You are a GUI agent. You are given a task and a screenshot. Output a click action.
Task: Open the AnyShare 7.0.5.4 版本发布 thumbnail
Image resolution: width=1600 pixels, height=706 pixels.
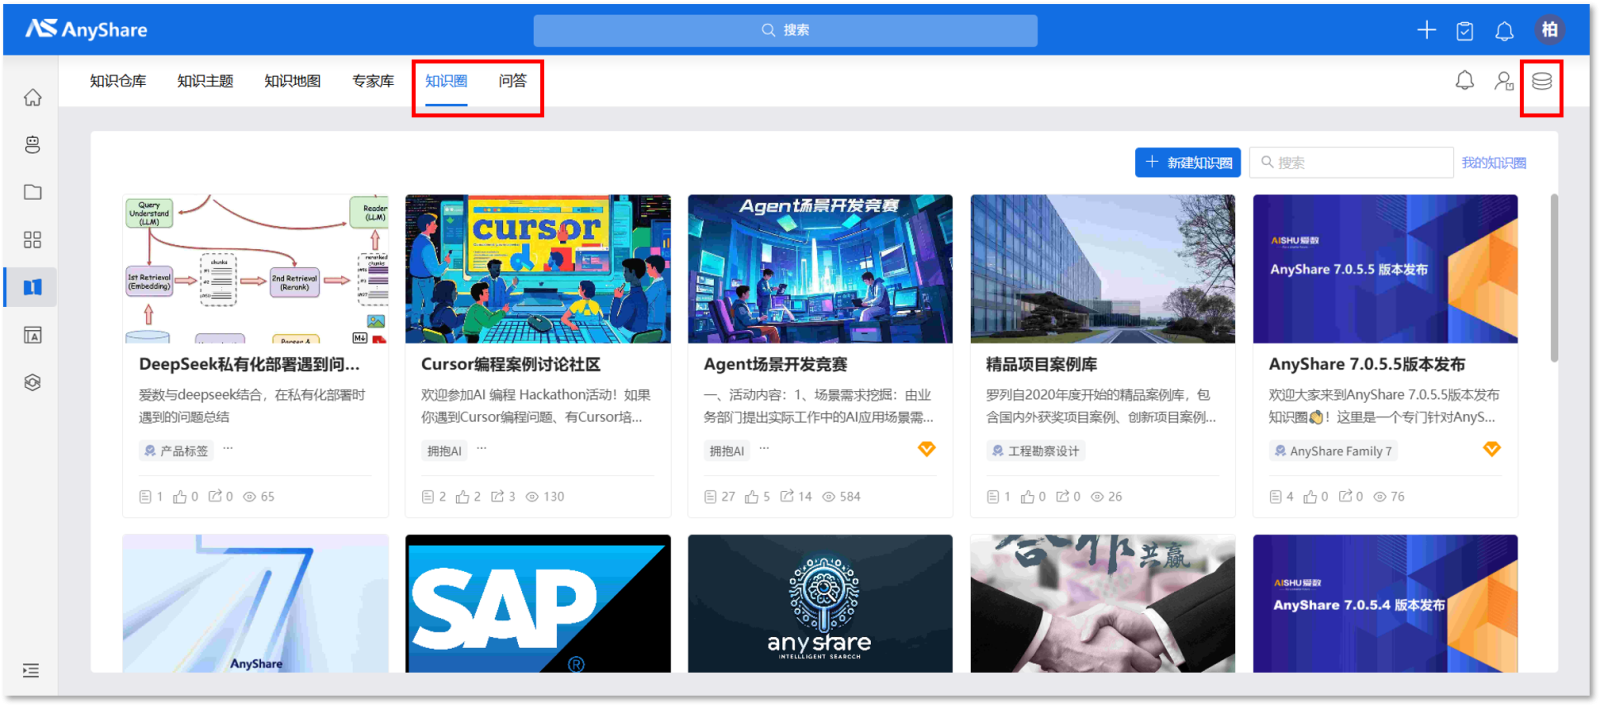[x=1385, y=603]
